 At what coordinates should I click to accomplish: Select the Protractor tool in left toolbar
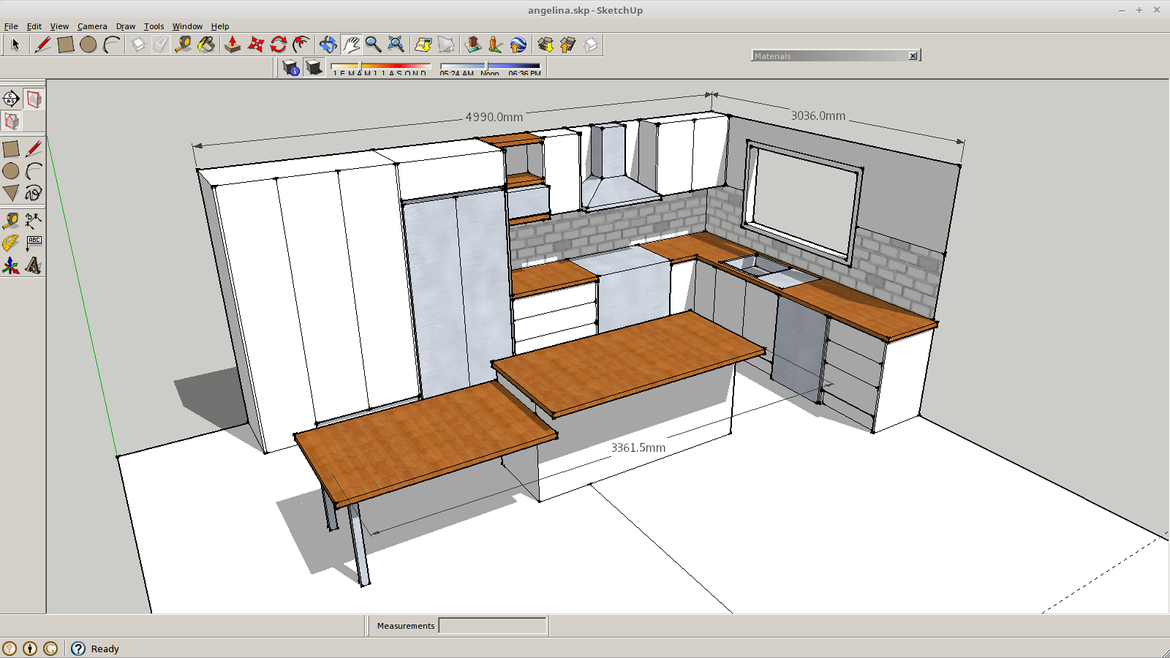tap(11, 243)
